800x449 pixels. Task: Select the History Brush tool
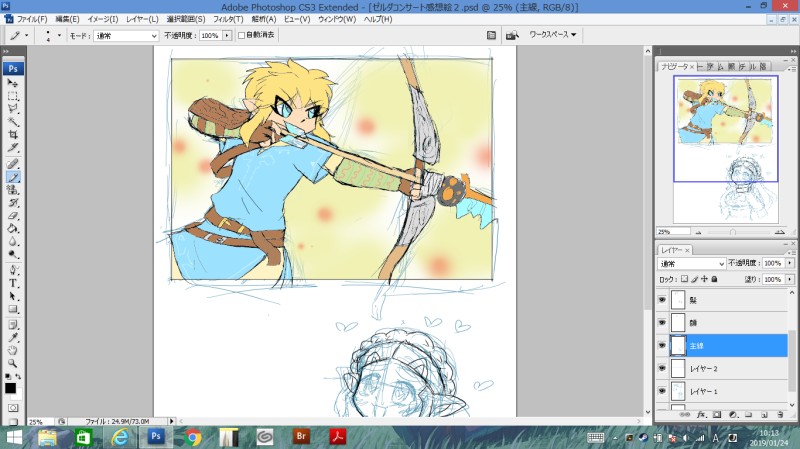pos(13,203)
